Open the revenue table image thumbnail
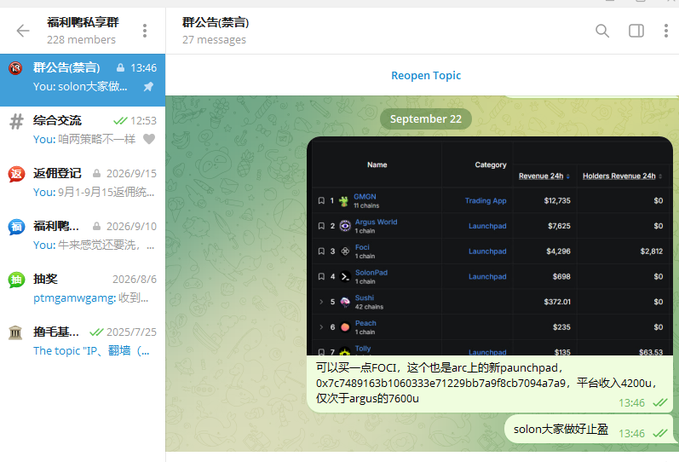The width and height of the screenshot is (679, 462). point(490,246)
